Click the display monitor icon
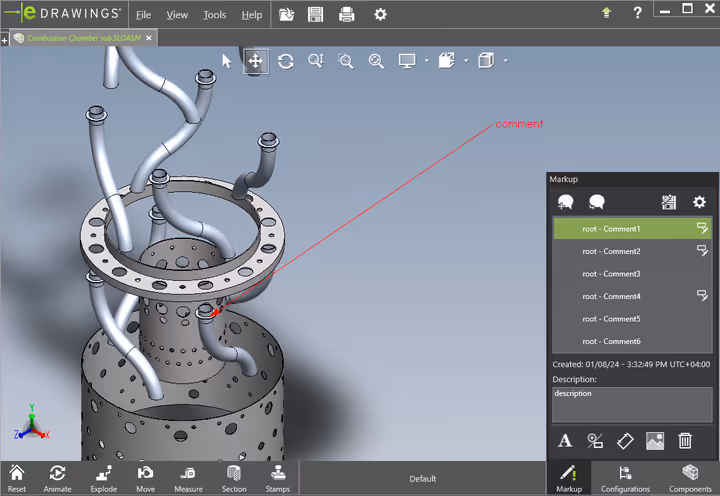720x496 pixels. point(407,61)
